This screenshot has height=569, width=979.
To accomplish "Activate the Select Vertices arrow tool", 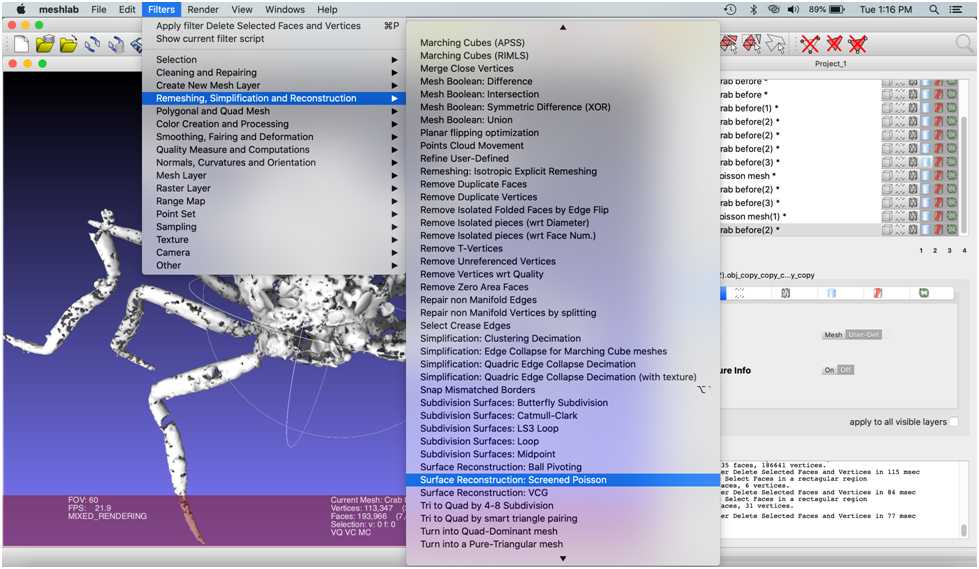I will click(775, 44).
